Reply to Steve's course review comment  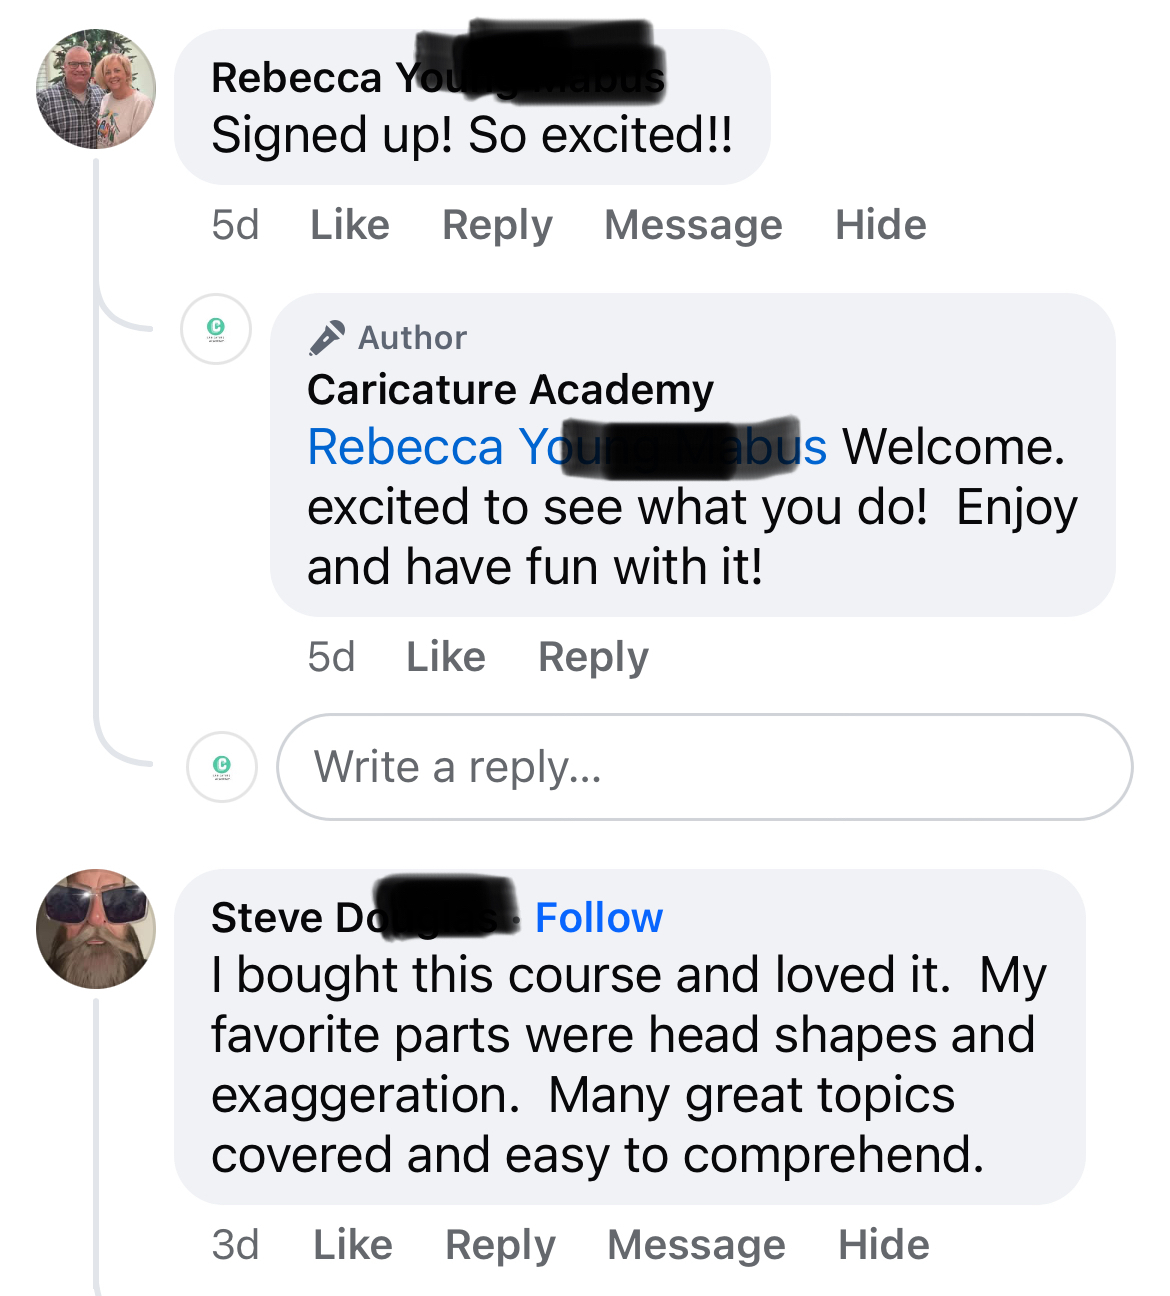pos(500,1245)
